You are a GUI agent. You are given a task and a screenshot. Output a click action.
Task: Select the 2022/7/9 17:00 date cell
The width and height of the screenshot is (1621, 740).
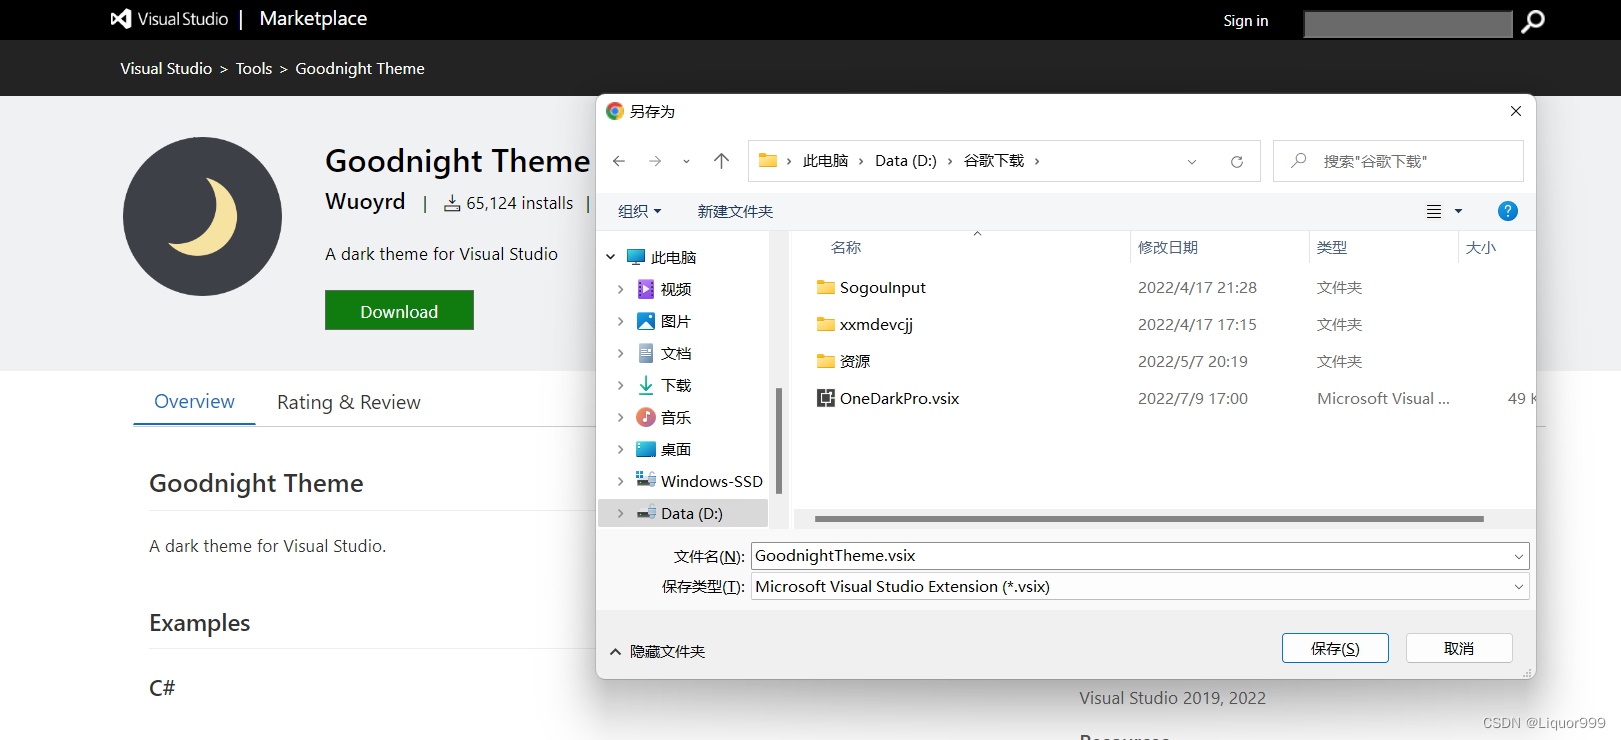pos(1193,398)
